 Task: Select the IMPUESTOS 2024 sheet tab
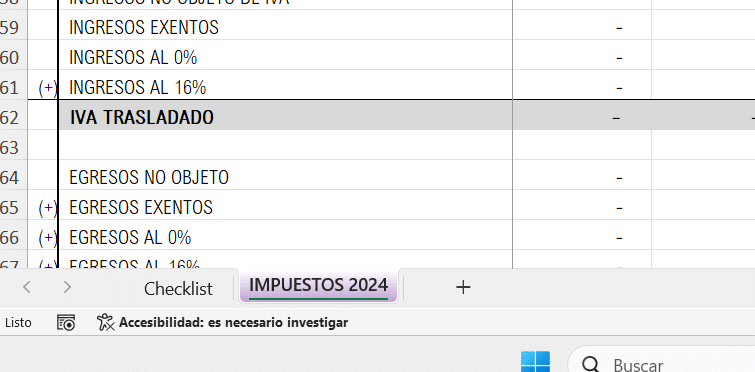(x=318, y=286)
